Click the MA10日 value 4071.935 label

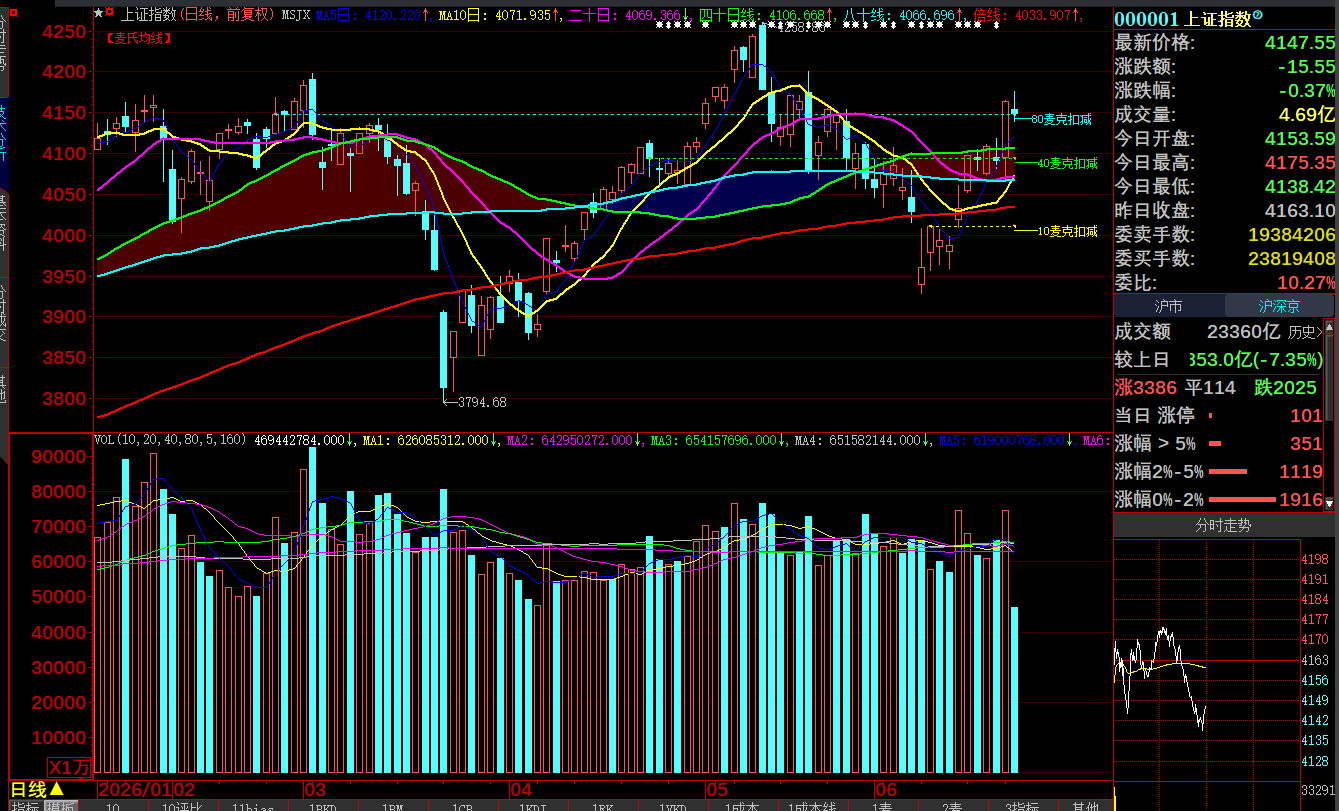[499, 15]
